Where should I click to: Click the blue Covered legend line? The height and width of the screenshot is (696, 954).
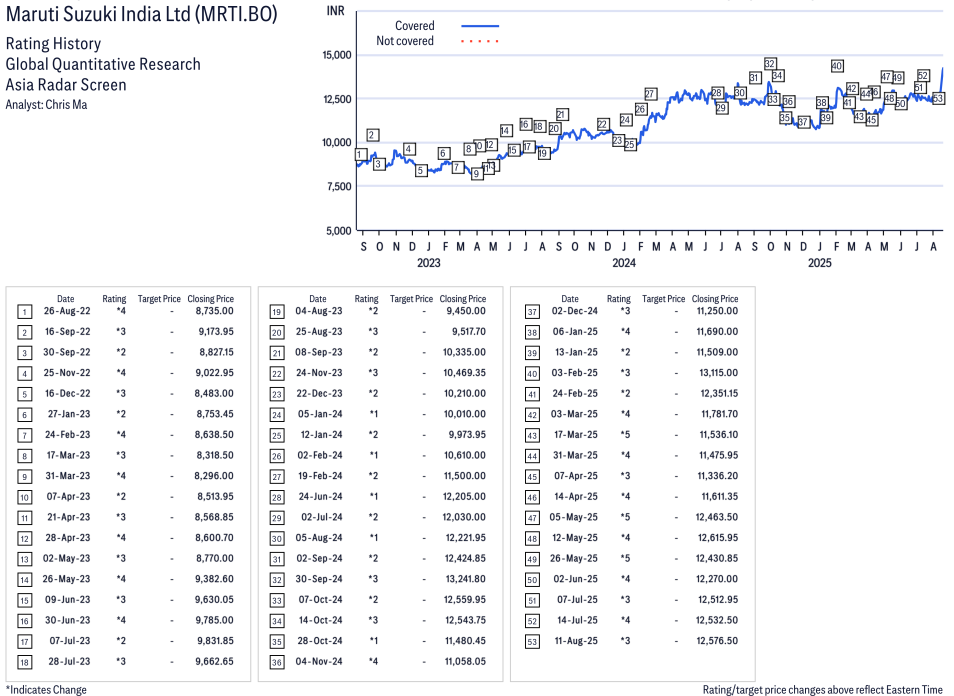[480, 26]
